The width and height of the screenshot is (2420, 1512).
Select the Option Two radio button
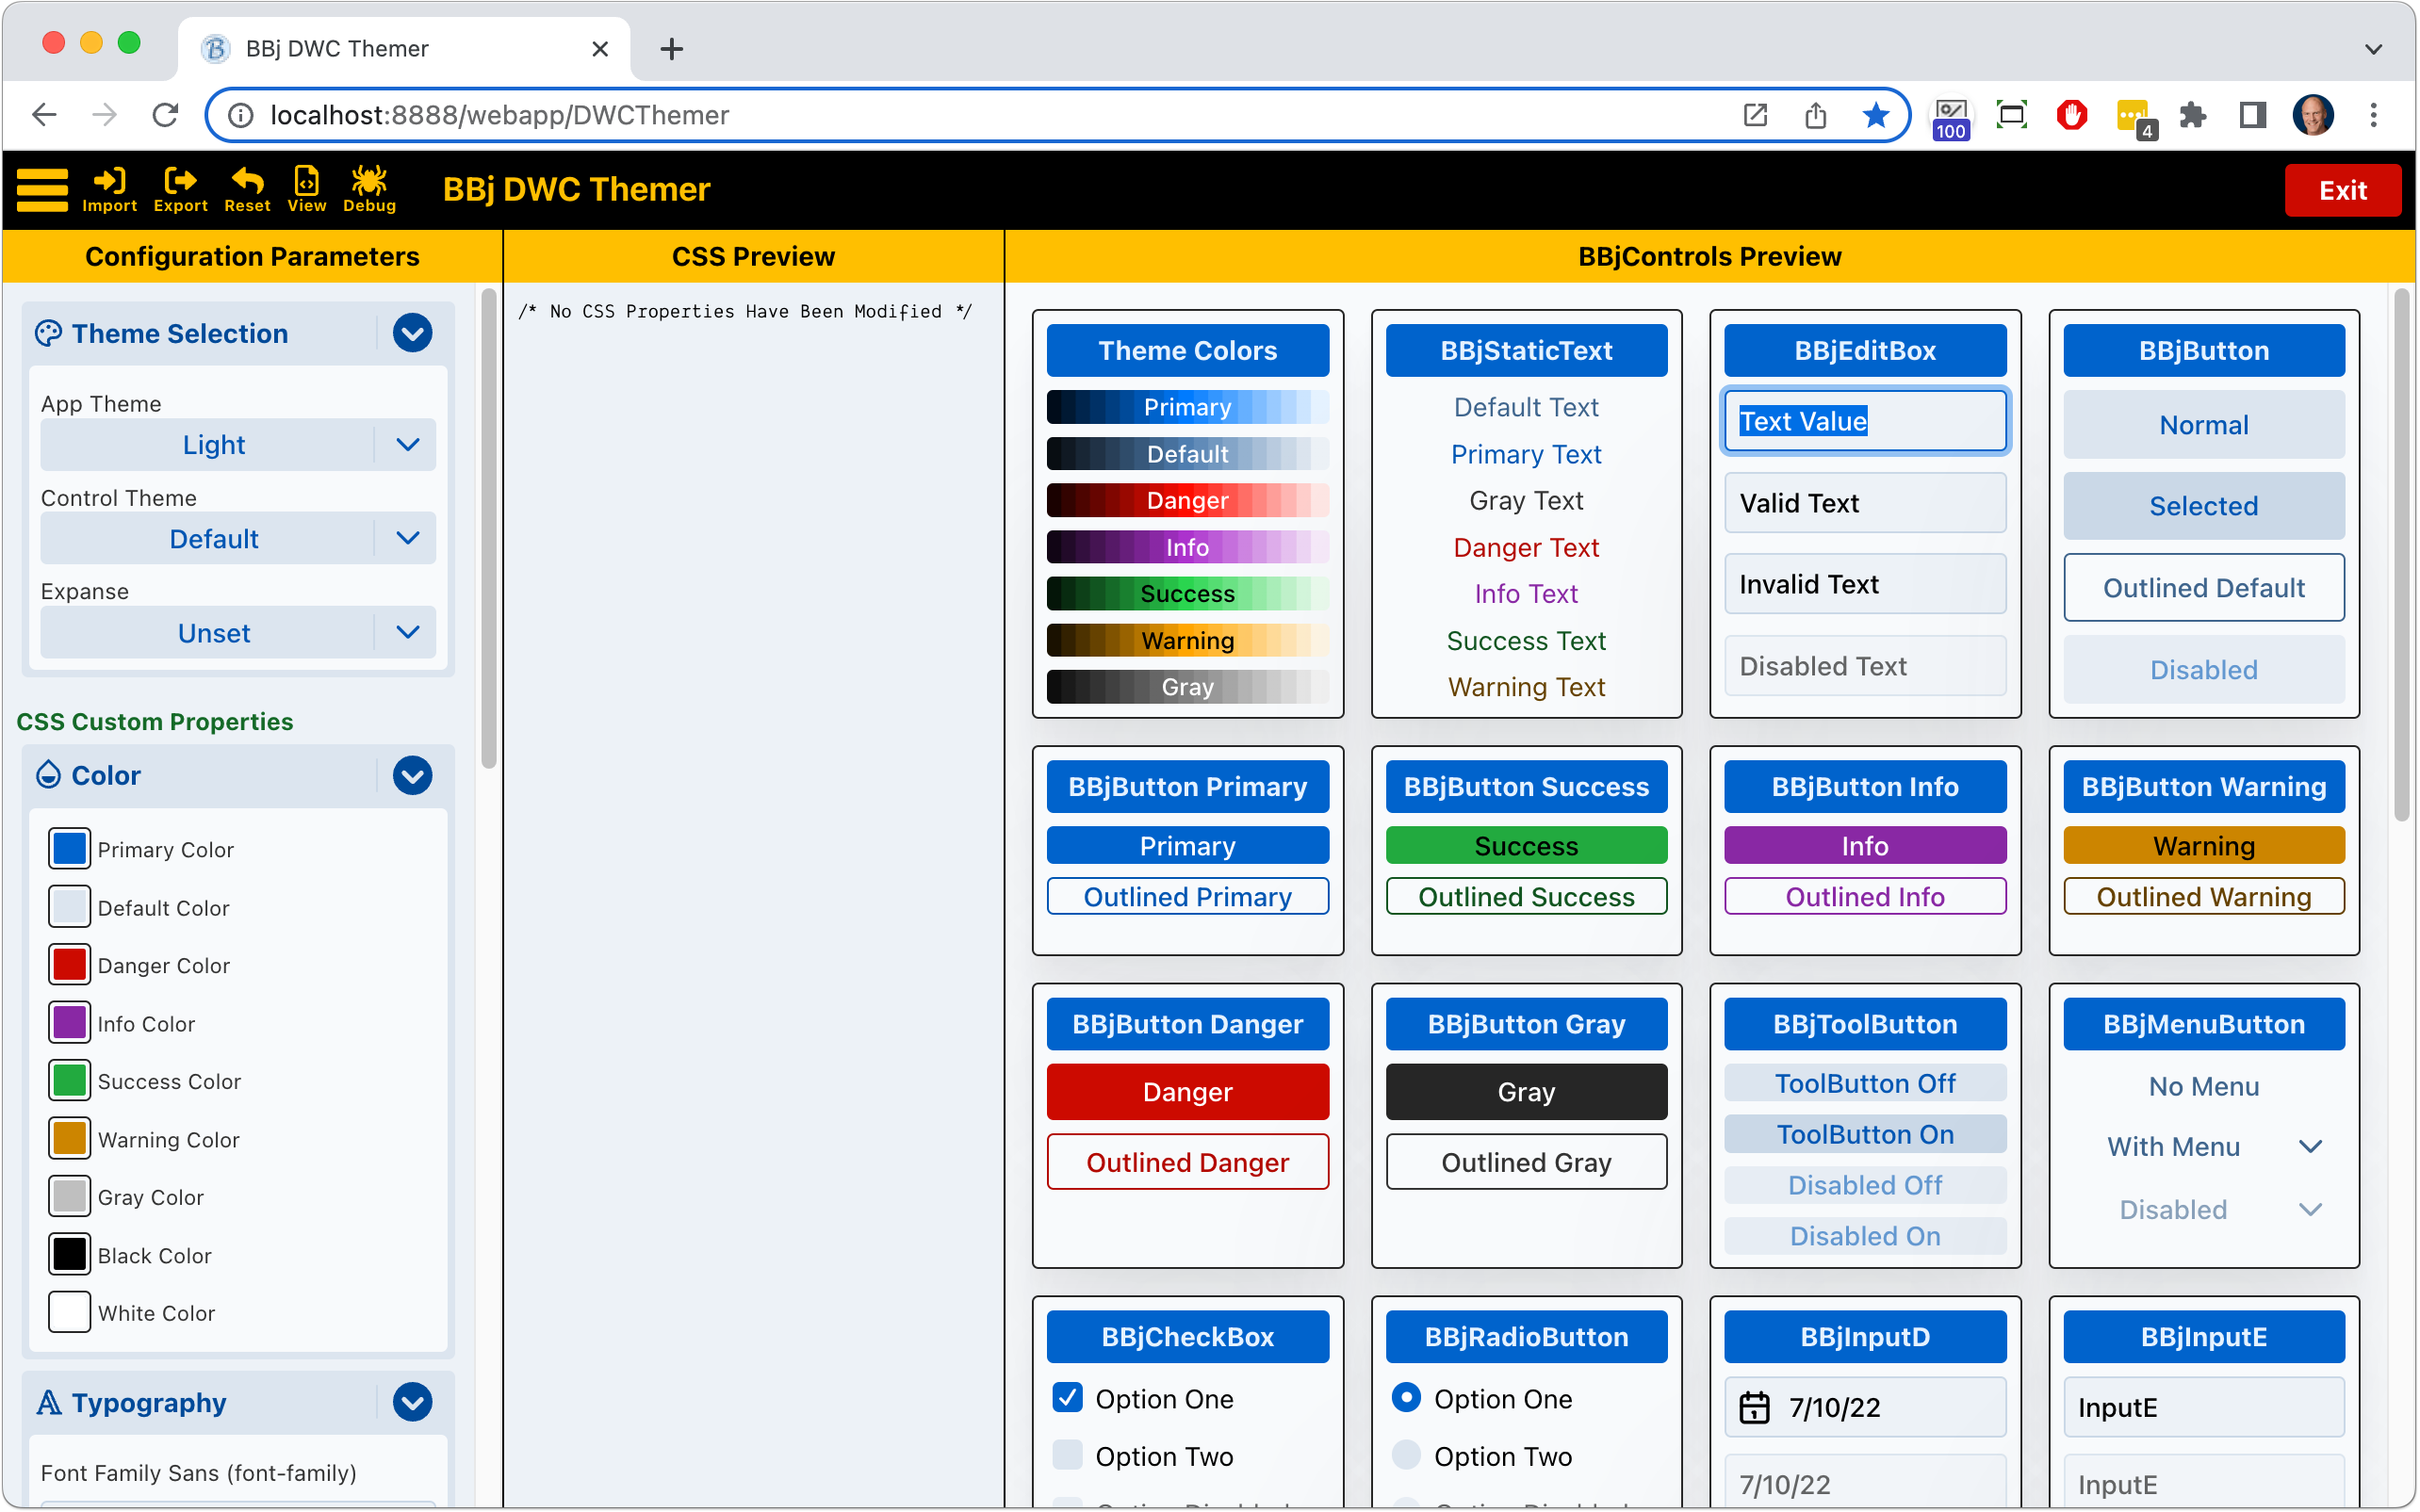pos(1406,1455)
